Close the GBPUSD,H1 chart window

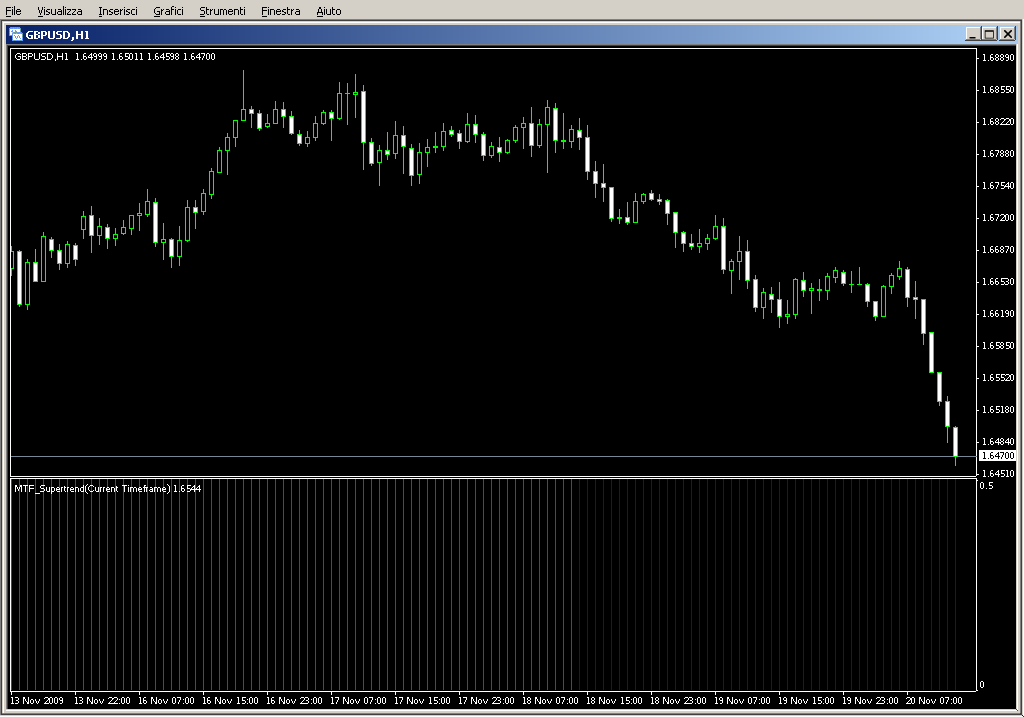(x=1008, y=34)
